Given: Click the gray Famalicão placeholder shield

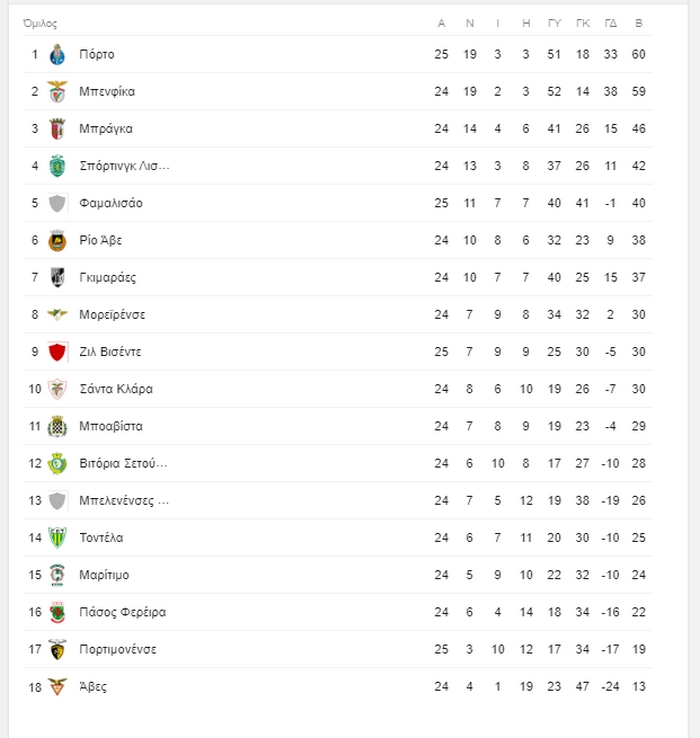Looking at the screenshot, I should pos(57,203).
